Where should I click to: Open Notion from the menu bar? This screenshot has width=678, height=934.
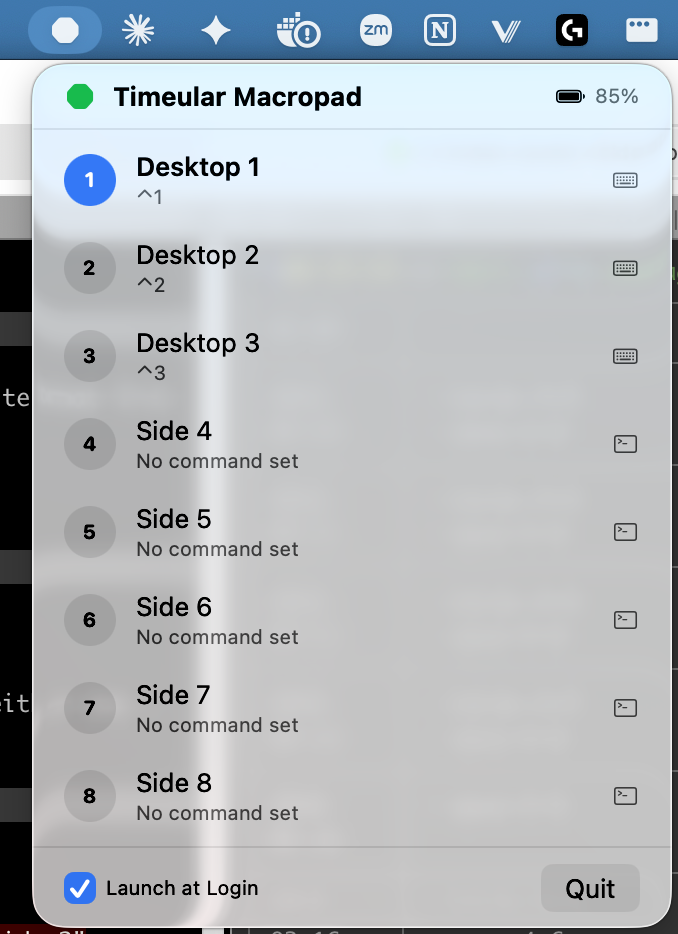pyautogui.click(x=439, y=30)
